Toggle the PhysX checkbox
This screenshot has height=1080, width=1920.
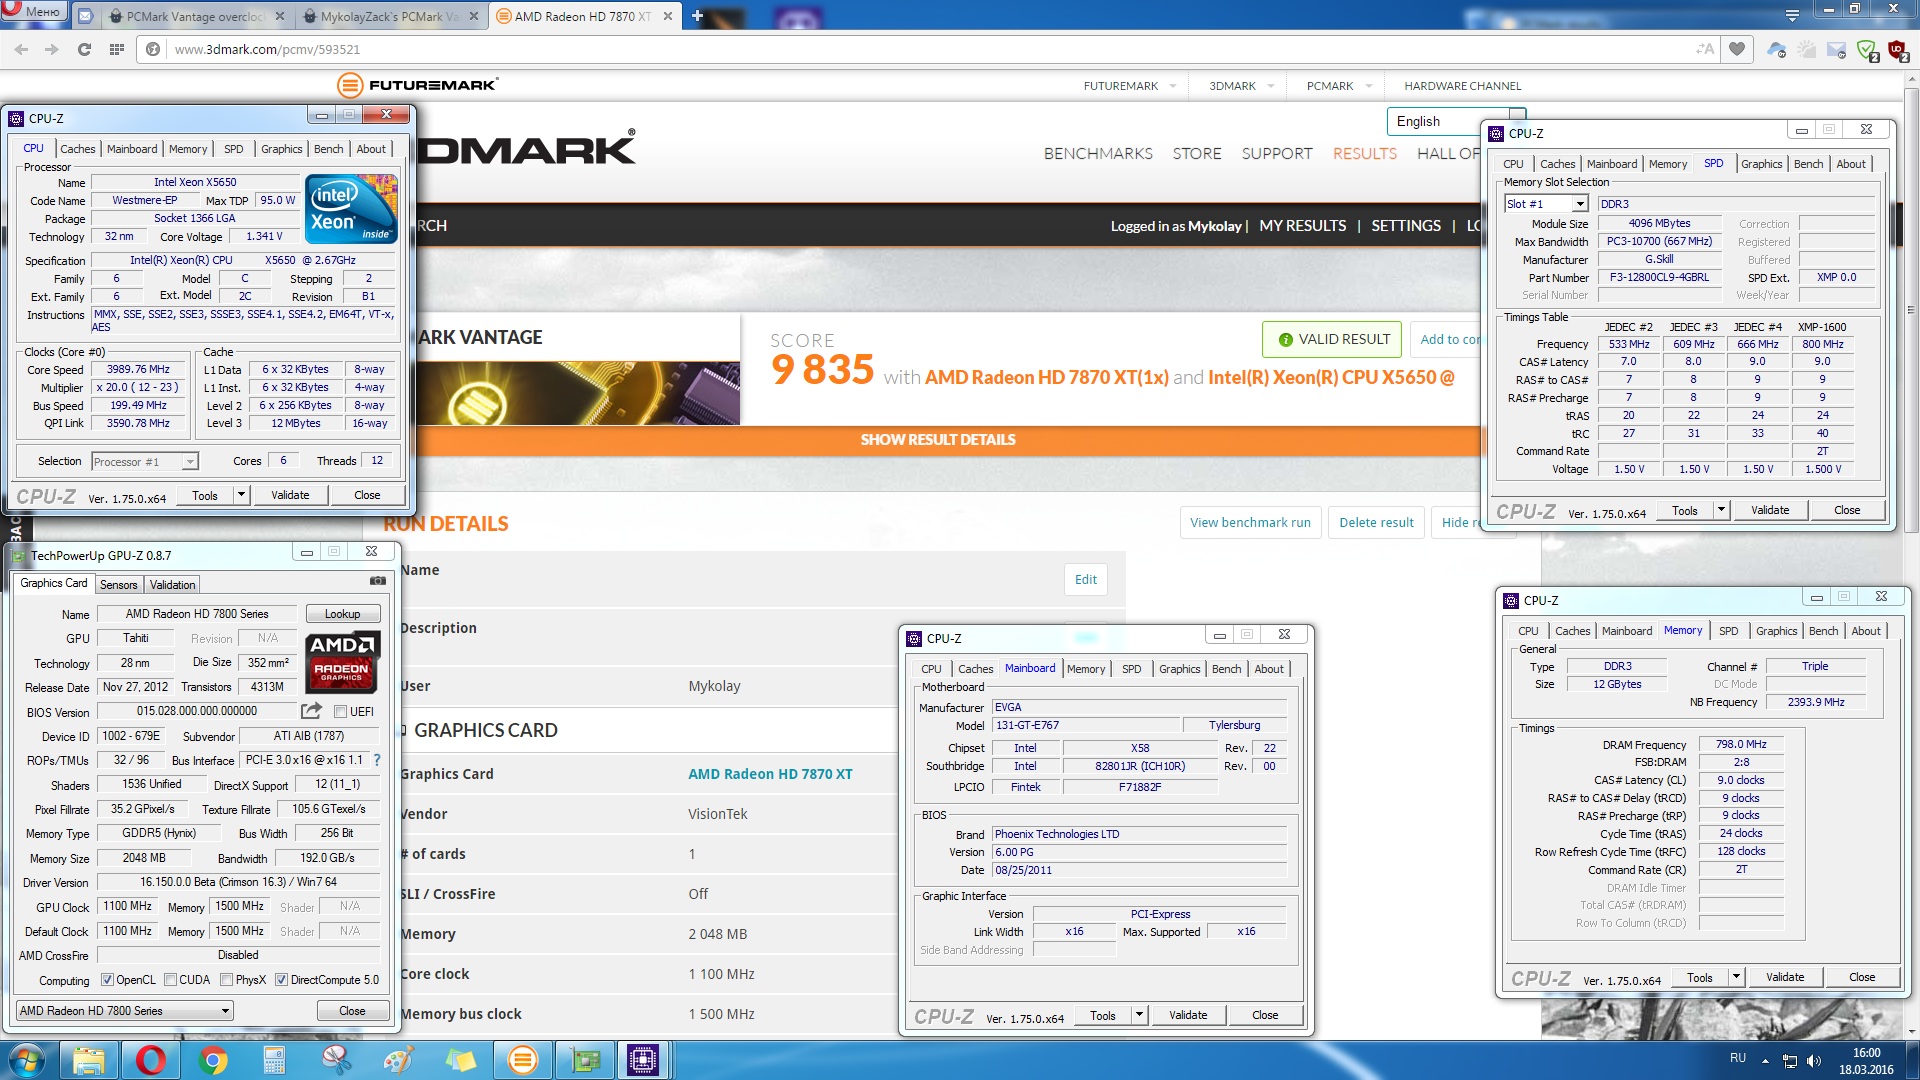[226, 980]
